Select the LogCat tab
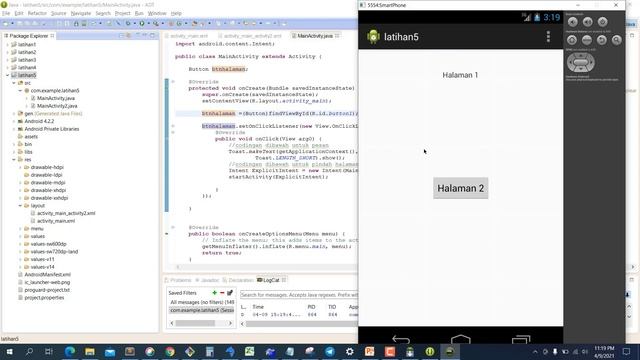The height and width of the screenshot is (360, 640). [271, 280]
